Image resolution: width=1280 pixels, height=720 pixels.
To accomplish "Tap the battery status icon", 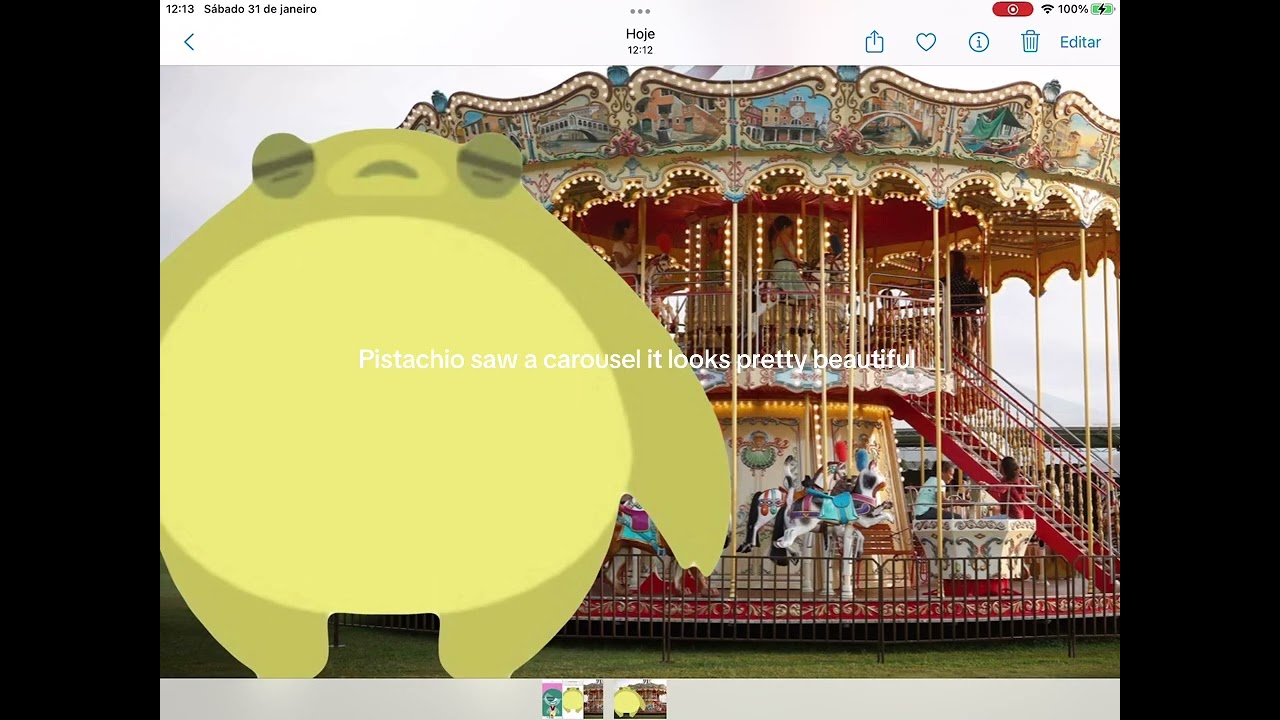I will coord(1103,9).
